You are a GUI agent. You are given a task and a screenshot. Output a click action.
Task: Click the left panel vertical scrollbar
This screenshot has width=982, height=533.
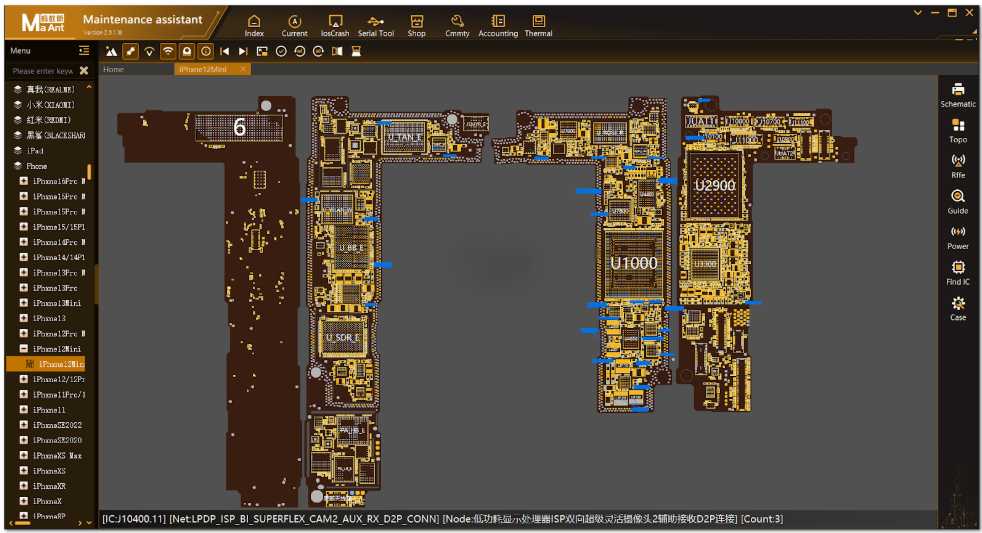pos(90,173)
